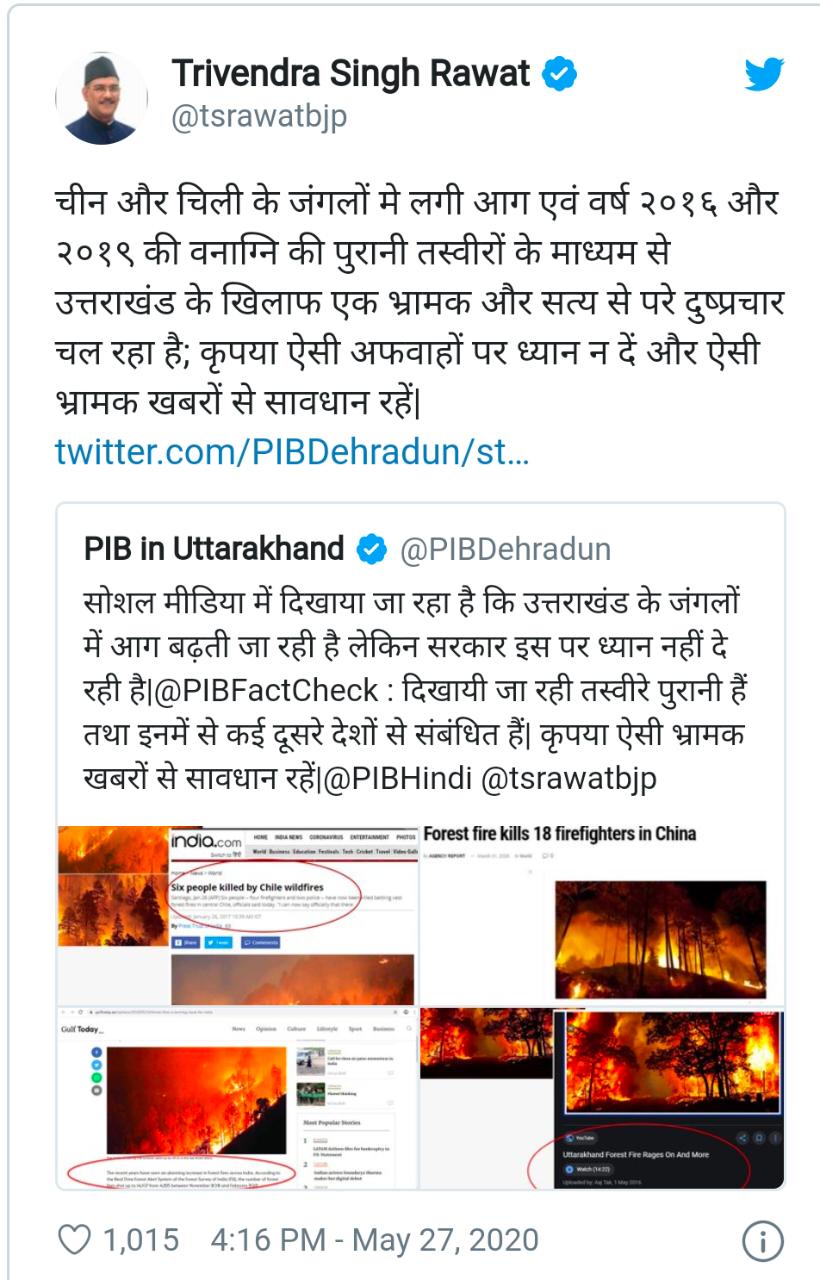Click the Twitter bird logo
820x1280 pixels.
point(764,75)
